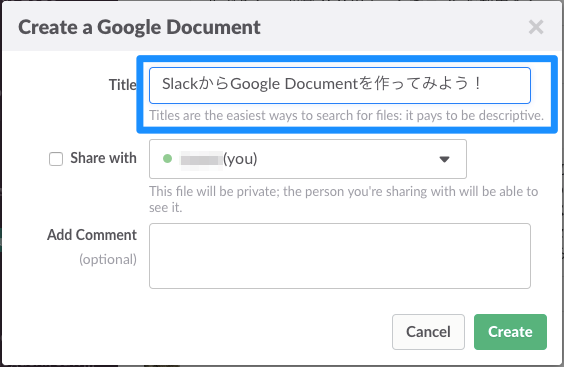Image resolution: width=564 pixels, height=367 pixels.
Task: Click the Title field label
Action: (x=123, y=85)
